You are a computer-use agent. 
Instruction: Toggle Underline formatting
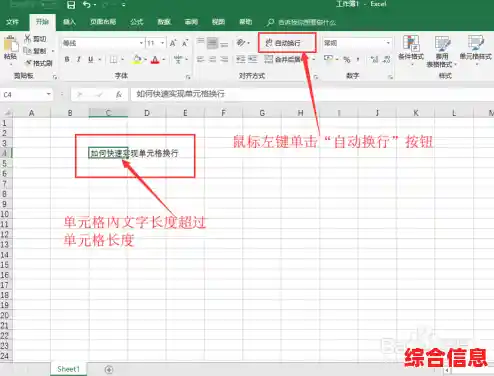[x=91, y=59]
